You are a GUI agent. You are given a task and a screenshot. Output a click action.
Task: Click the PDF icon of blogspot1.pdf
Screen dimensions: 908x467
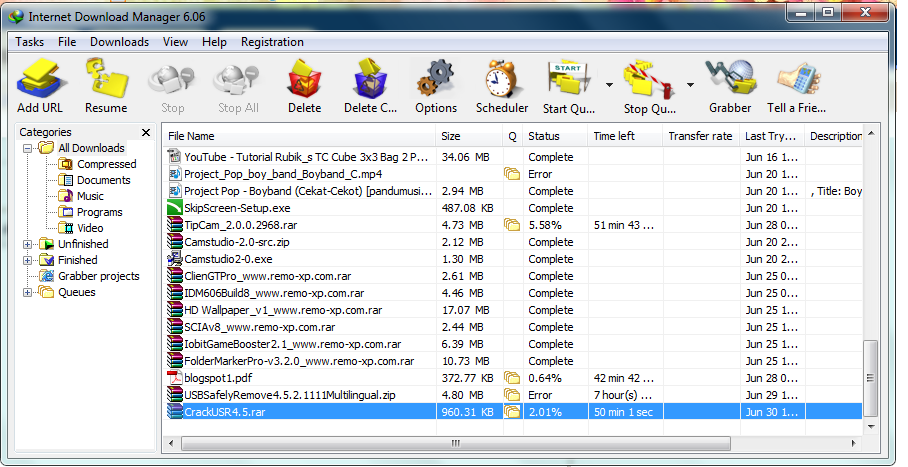175,378
